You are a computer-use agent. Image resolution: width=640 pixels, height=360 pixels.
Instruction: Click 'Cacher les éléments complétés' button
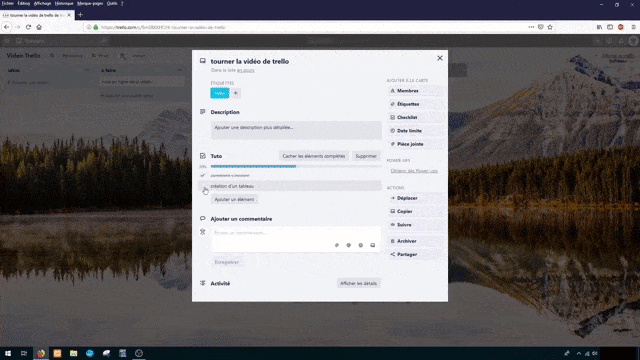click(x=313, y=156)
